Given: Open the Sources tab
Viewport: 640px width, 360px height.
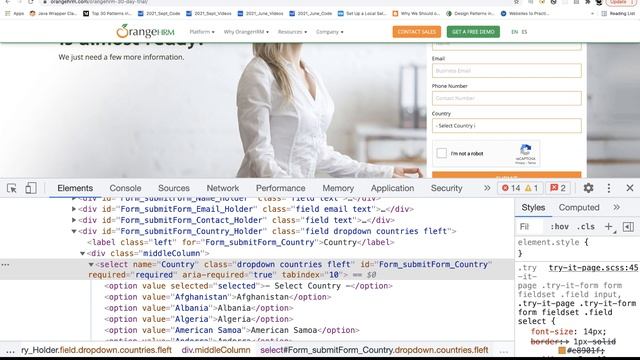Looking at the screenshot, I should click(174, 188).
